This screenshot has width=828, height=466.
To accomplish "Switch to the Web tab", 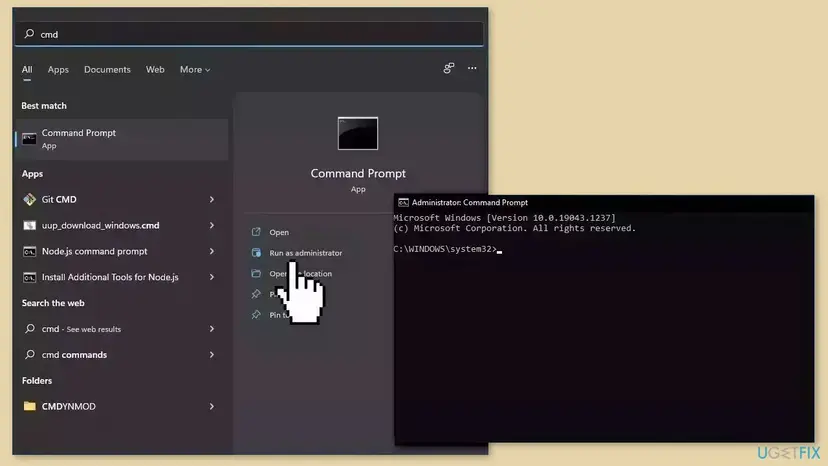I will click(155, 70).
